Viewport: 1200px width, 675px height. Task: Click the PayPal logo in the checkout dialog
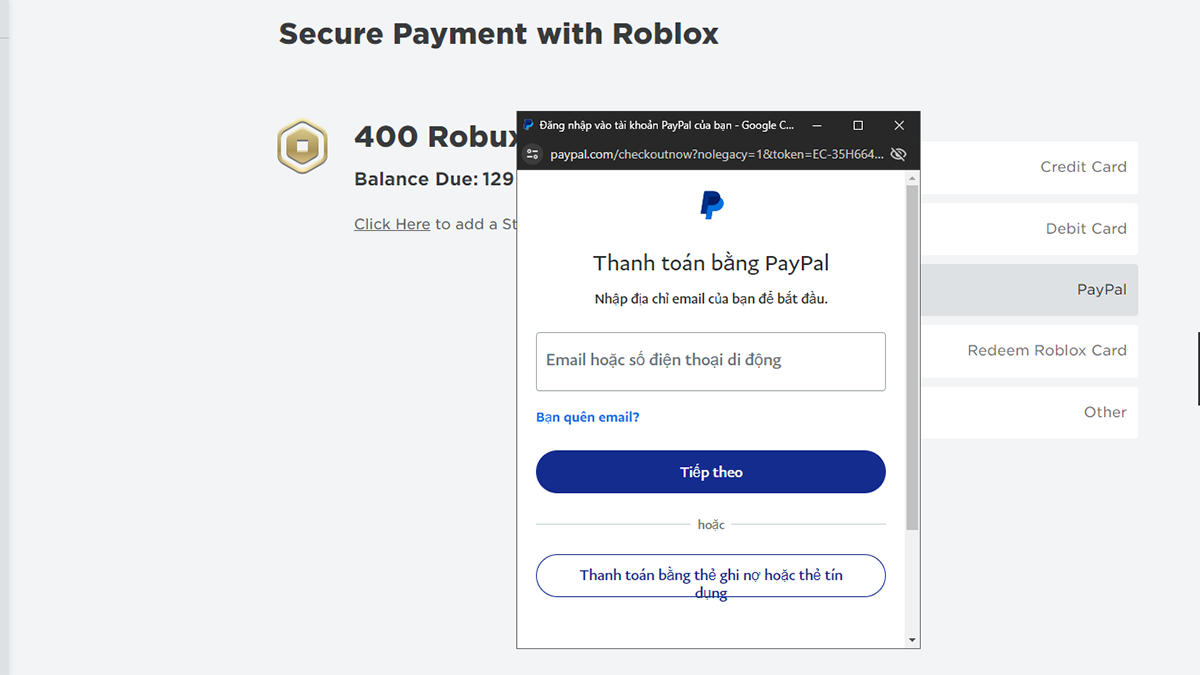[x=710, y=206]
